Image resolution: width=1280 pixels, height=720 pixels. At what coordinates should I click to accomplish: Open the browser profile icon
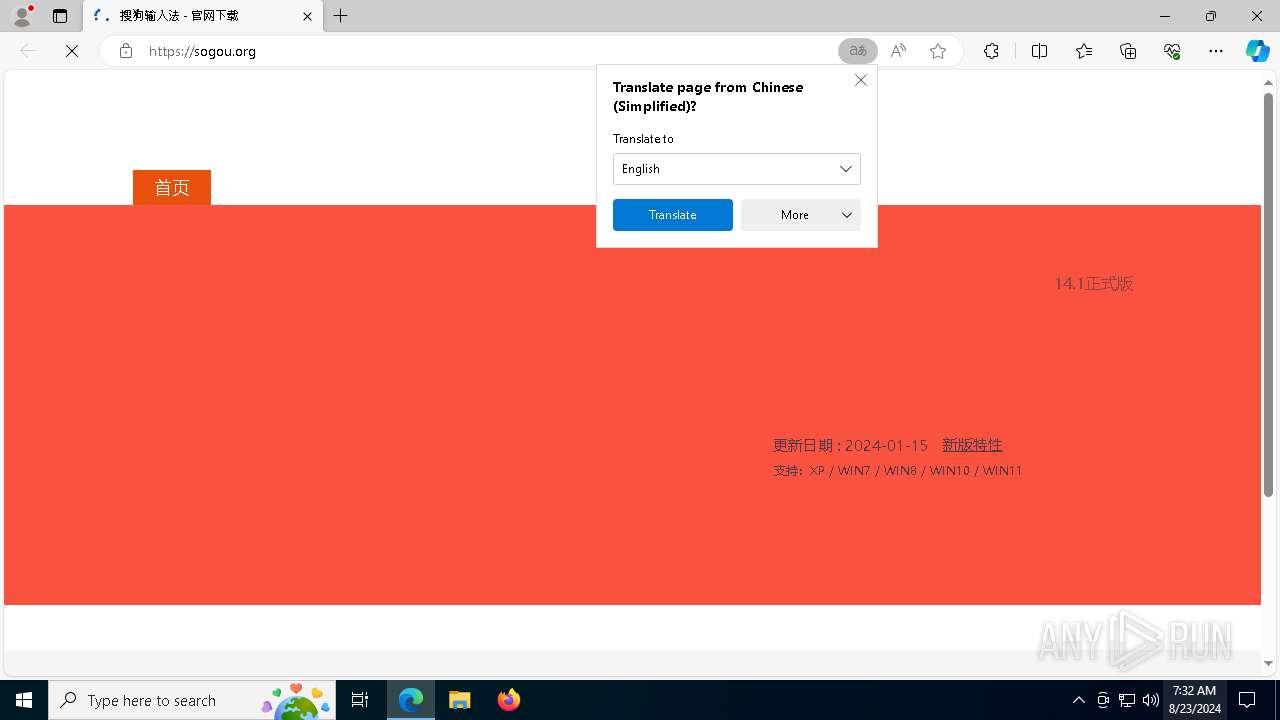tap(22, 16)
